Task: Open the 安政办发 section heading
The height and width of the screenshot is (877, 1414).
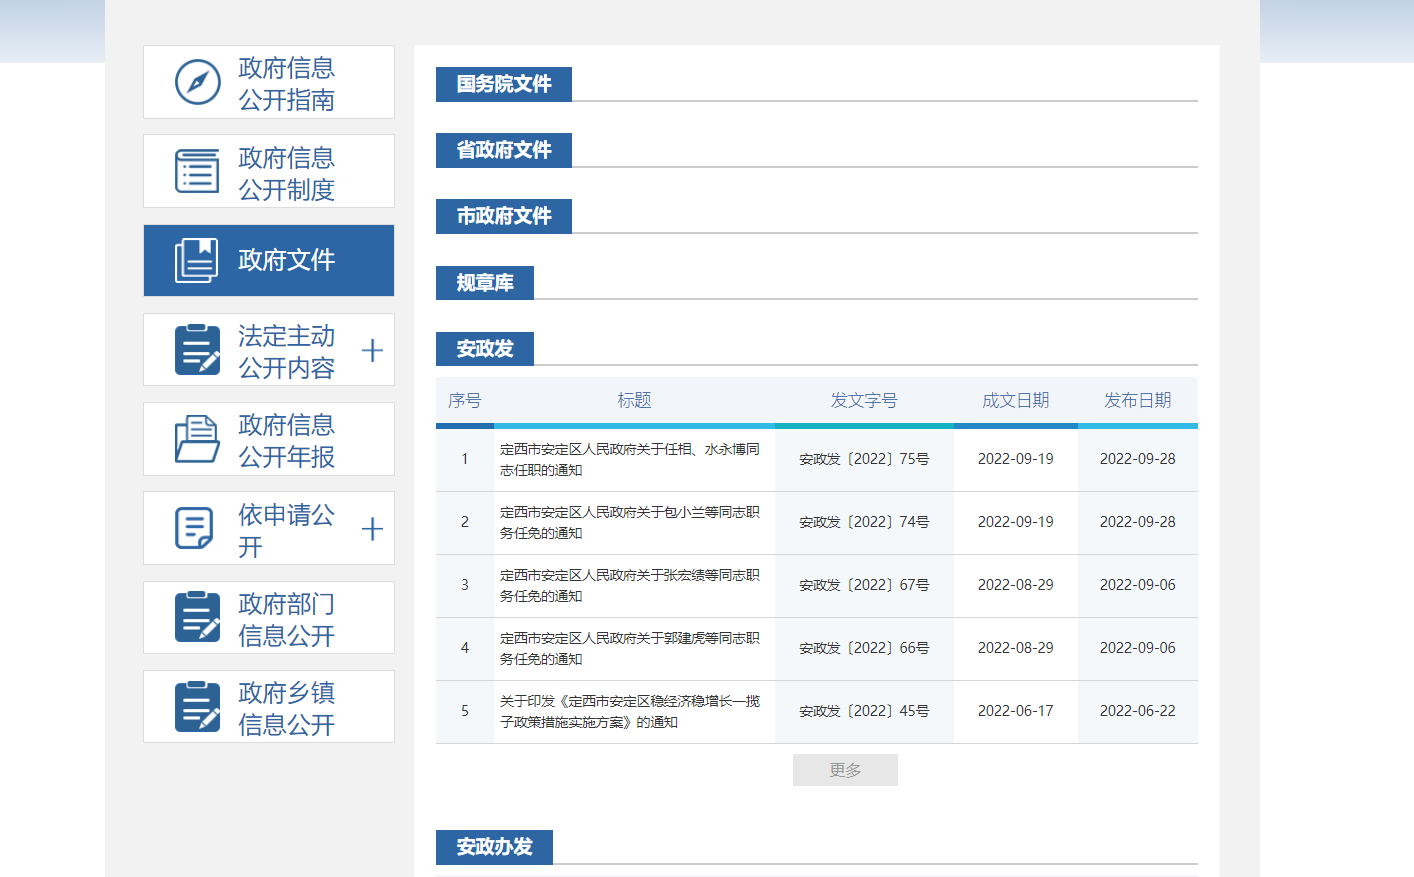Action: [494, 847]
